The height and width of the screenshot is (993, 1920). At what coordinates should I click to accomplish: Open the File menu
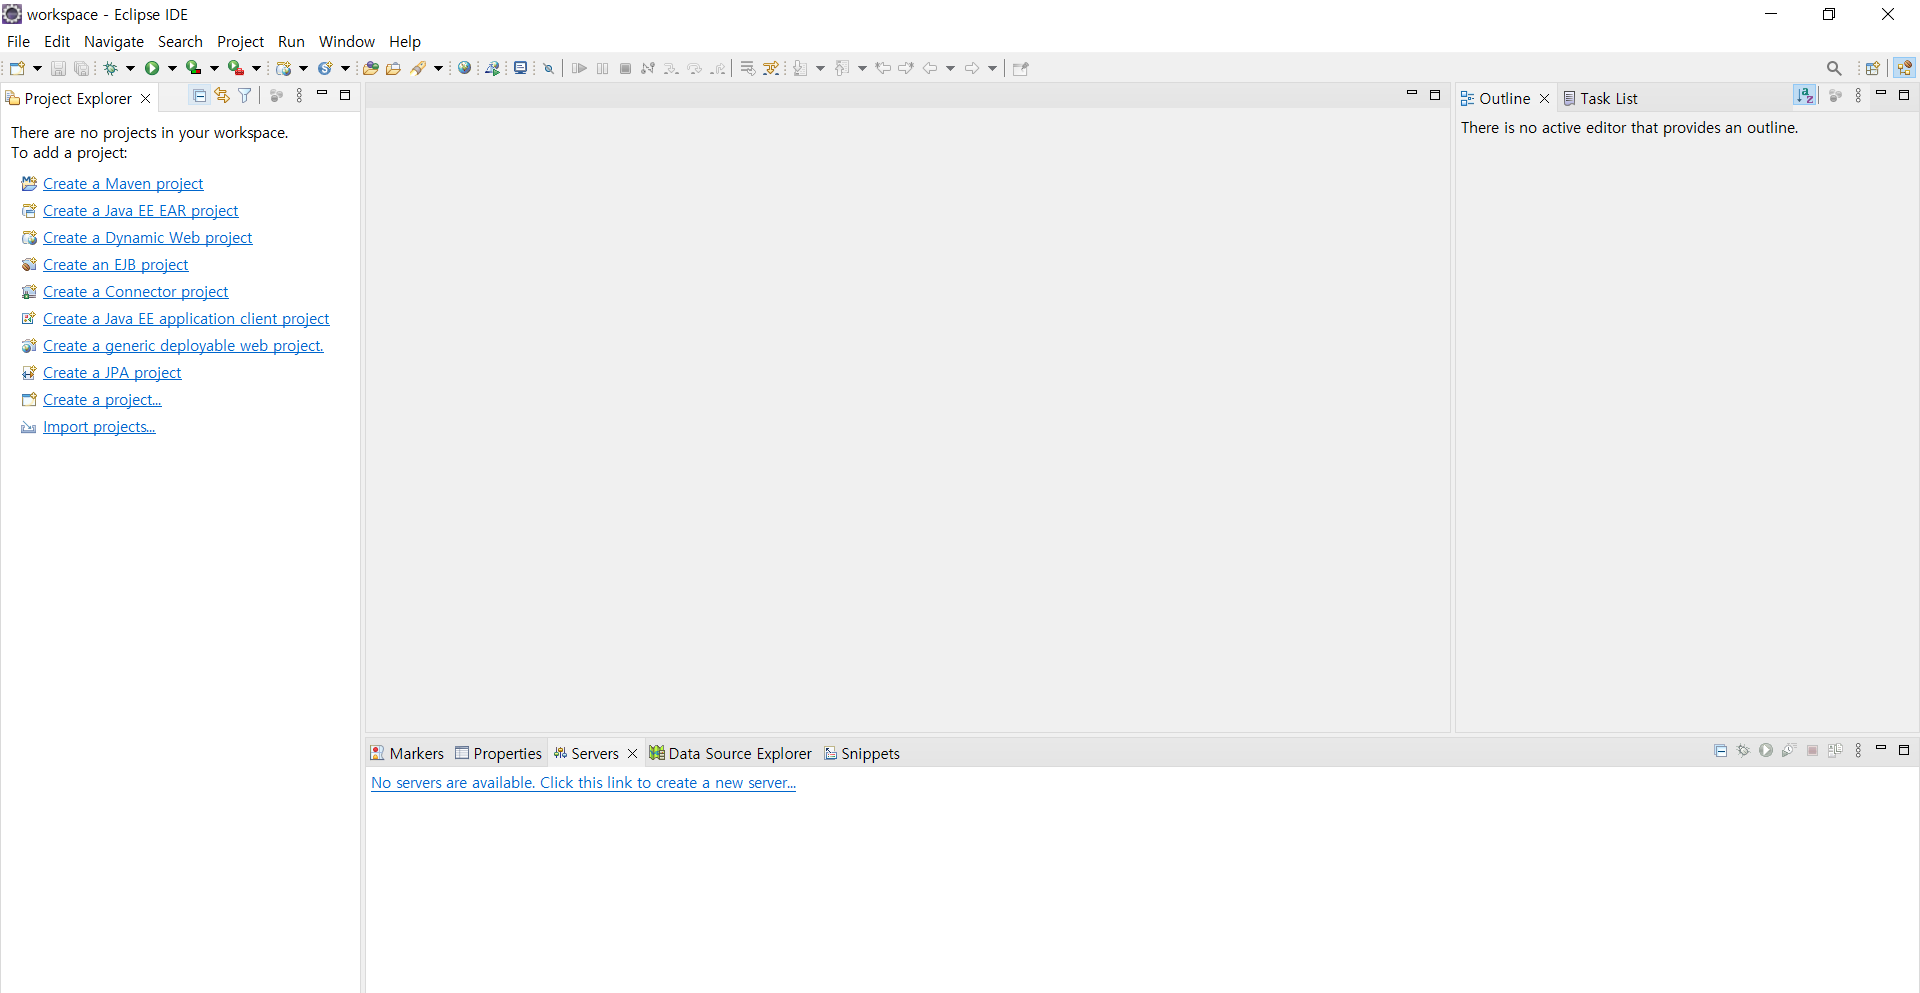pyautogui.click(x=18, y=41)
